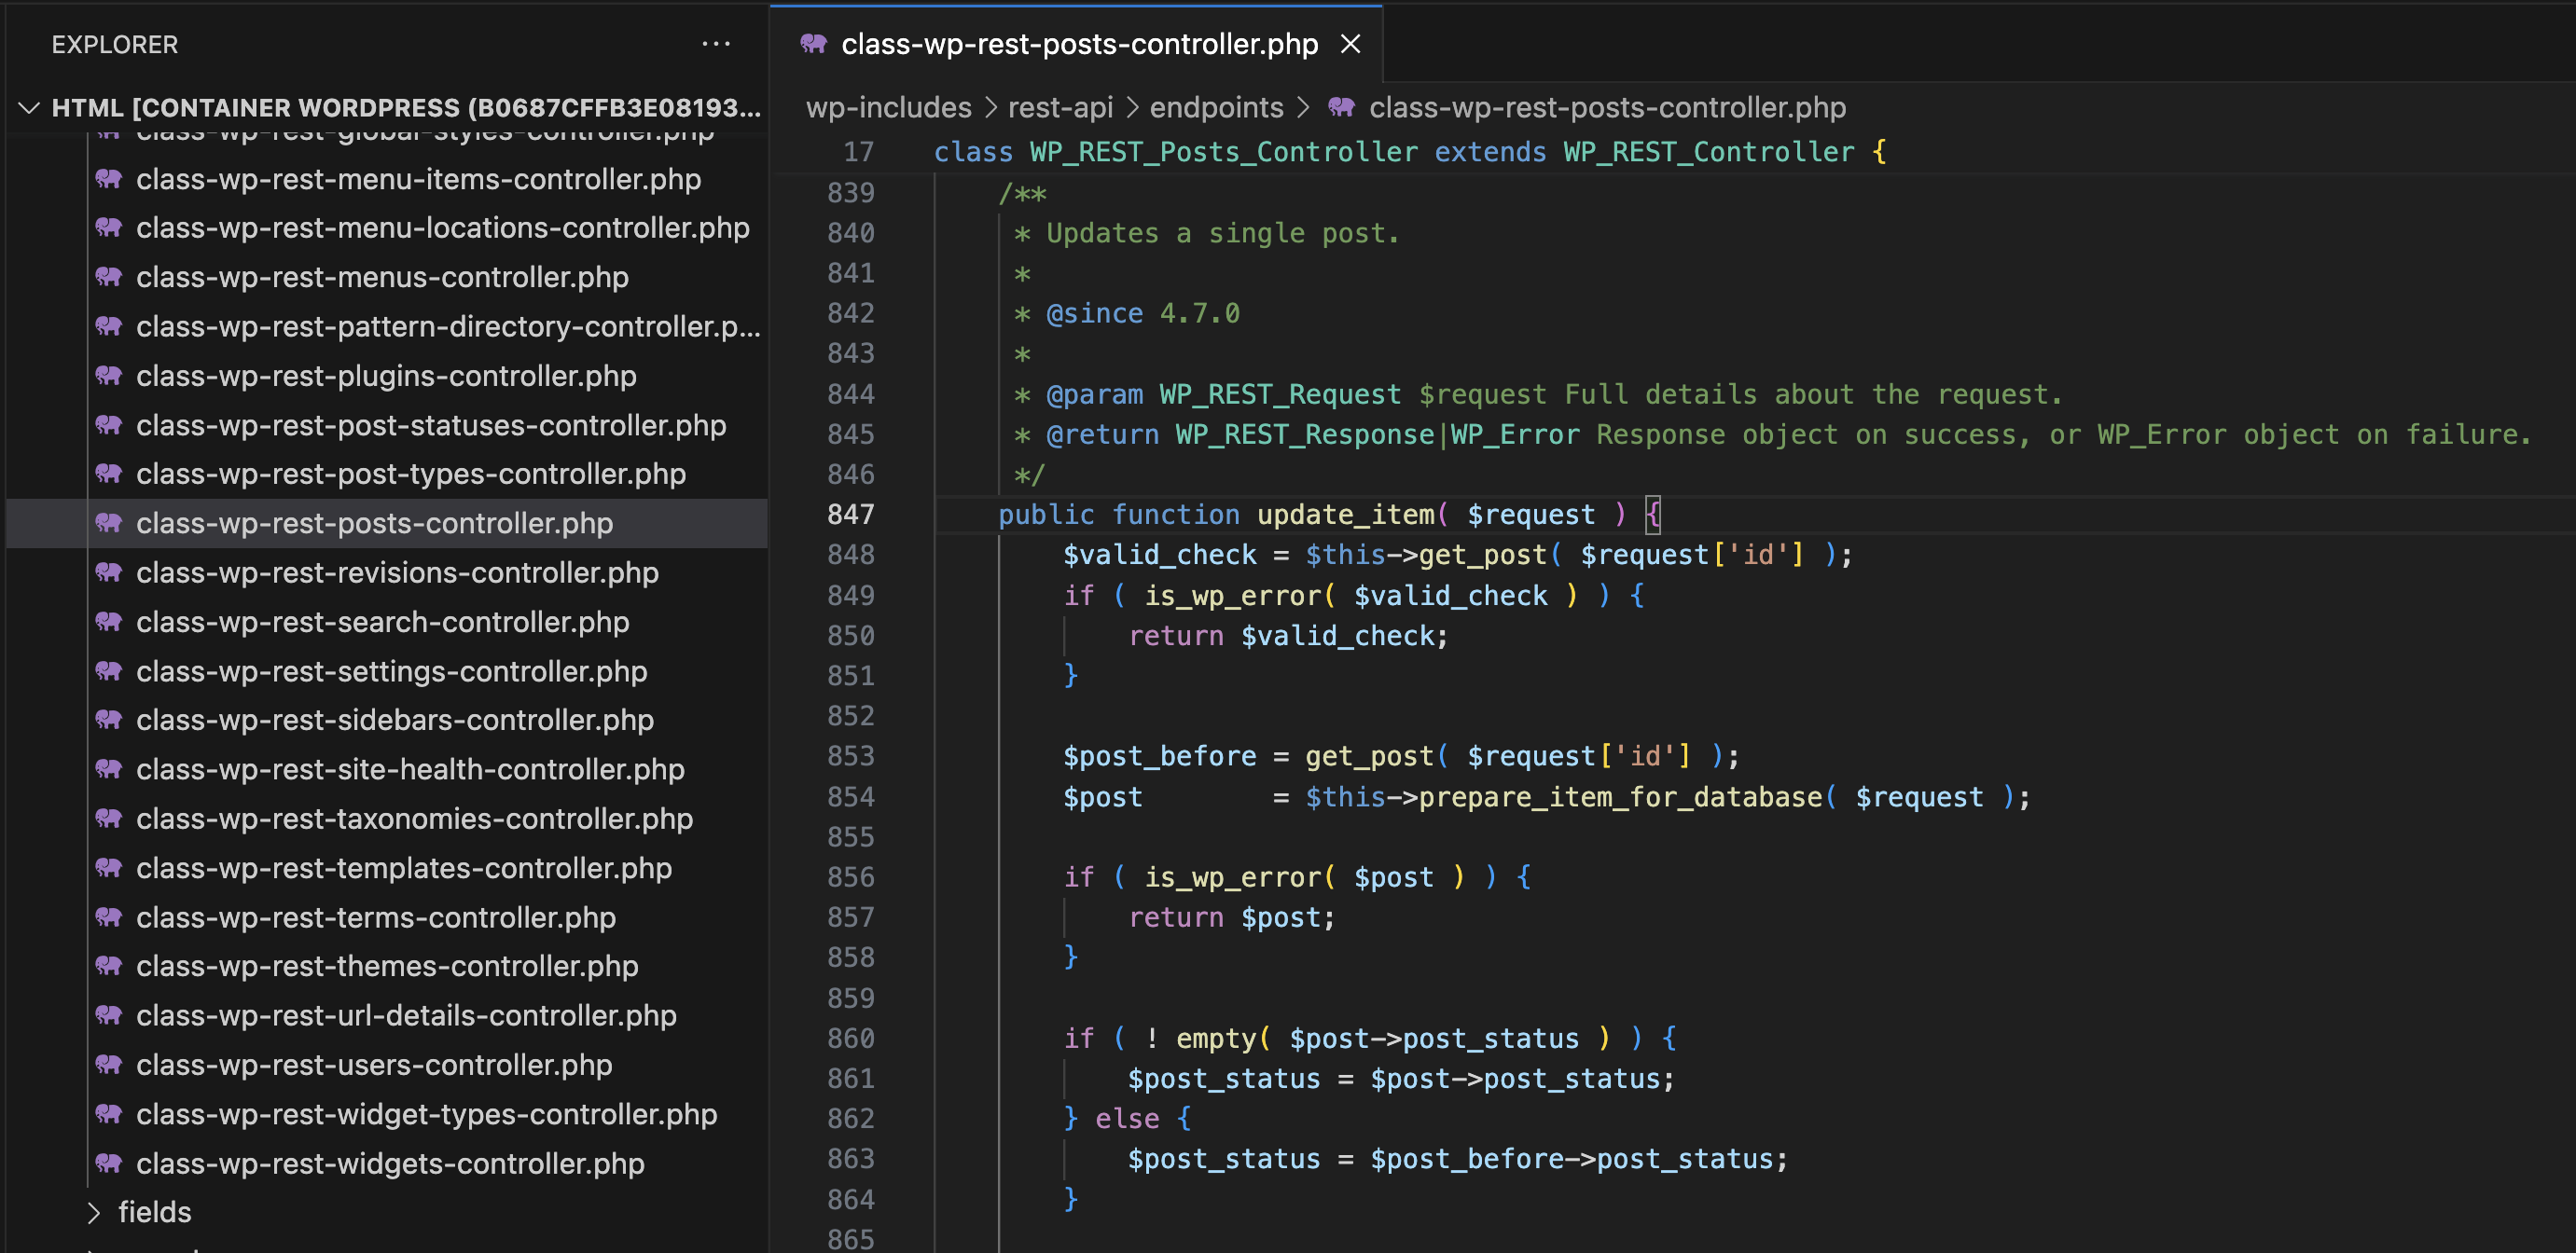The height and width of the screenshot is (1253, 2576).
Task: Open class-wp-rest-plugins-controller.php
Action: (386, 376)
